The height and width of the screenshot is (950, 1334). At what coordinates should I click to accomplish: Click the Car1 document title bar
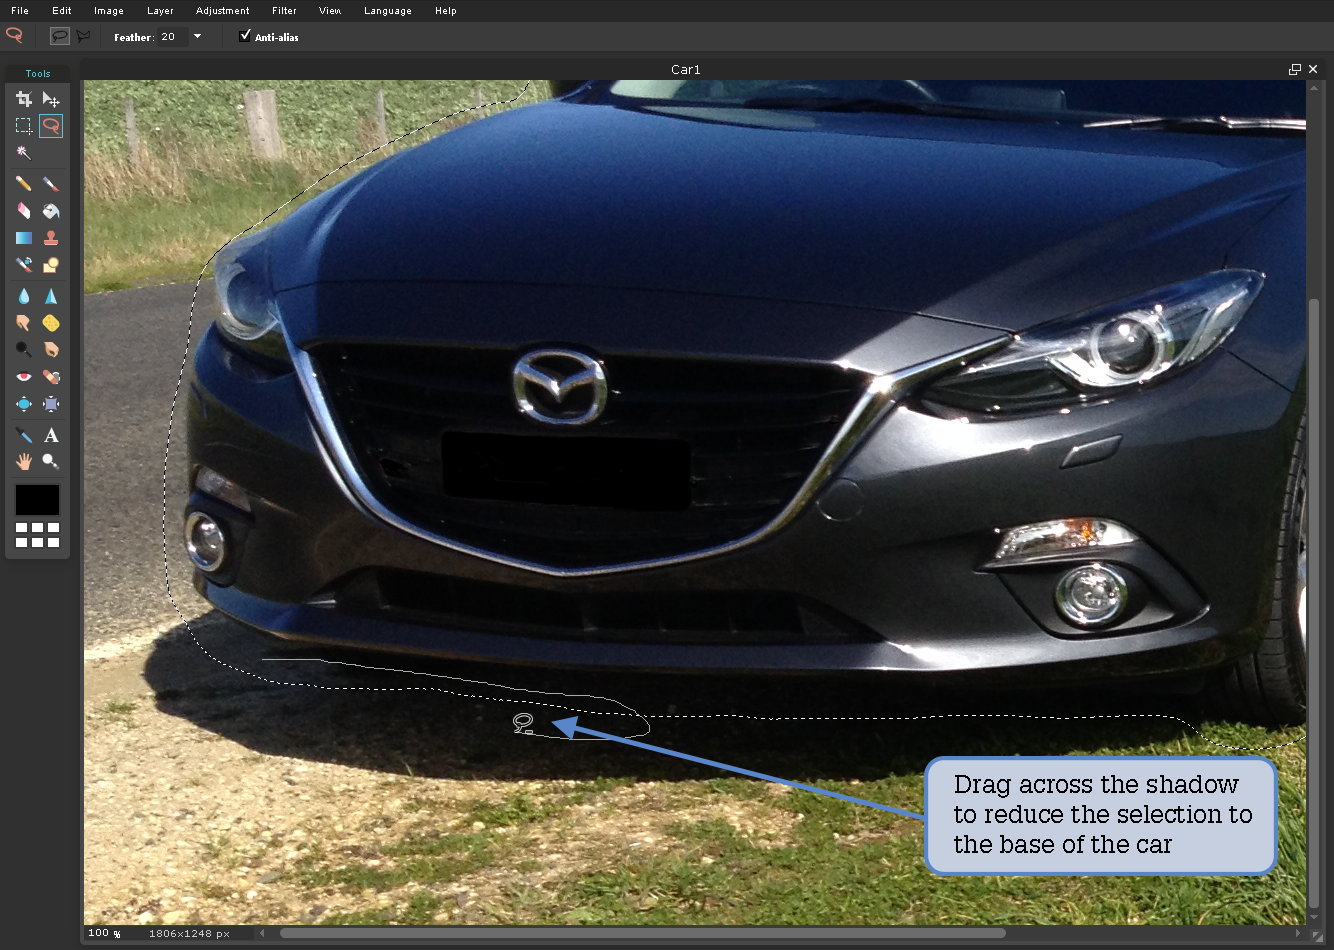(685, 69)
